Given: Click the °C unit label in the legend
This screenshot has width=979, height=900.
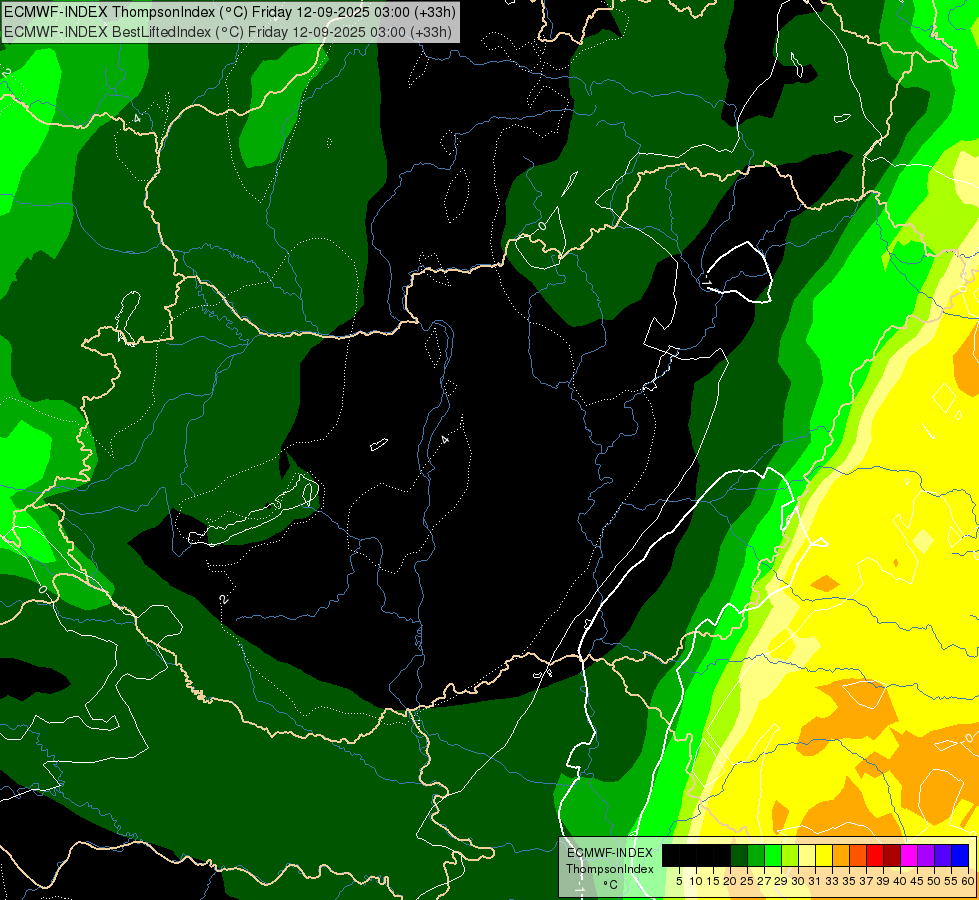Looking at the screenshot, I should click(610, 884).
